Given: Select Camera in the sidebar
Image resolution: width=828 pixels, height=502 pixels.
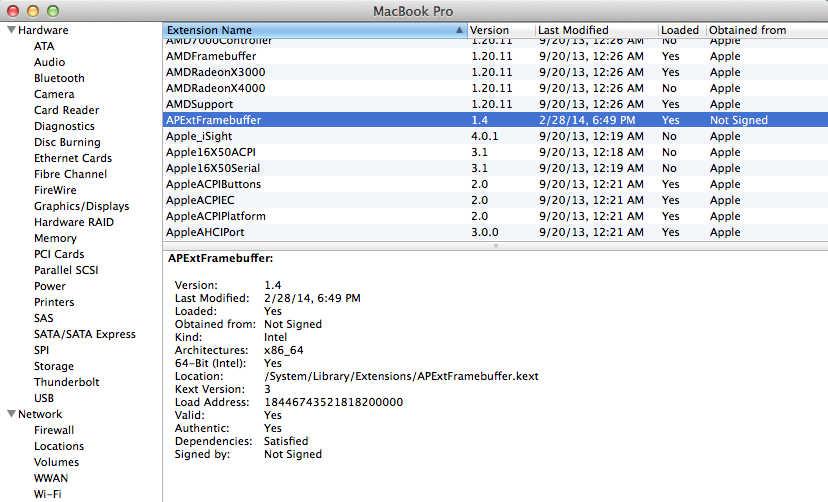Looking at the screenshot, I should click(x=54, y=94).
